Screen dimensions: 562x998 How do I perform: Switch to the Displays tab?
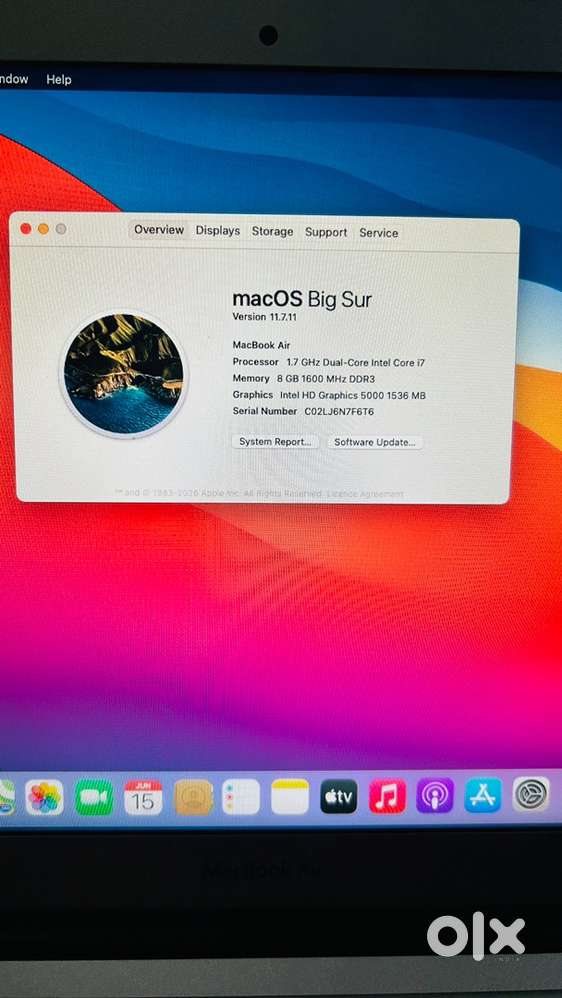[x=218, y=230]
